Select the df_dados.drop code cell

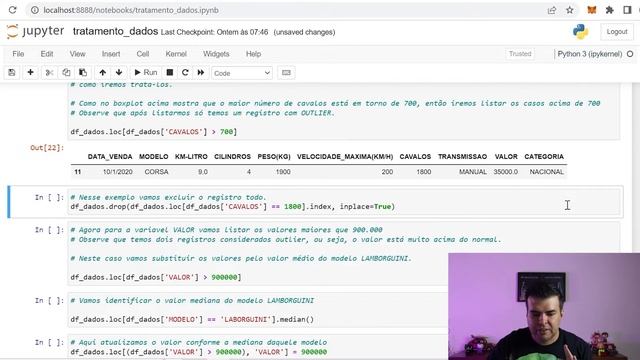345,202
